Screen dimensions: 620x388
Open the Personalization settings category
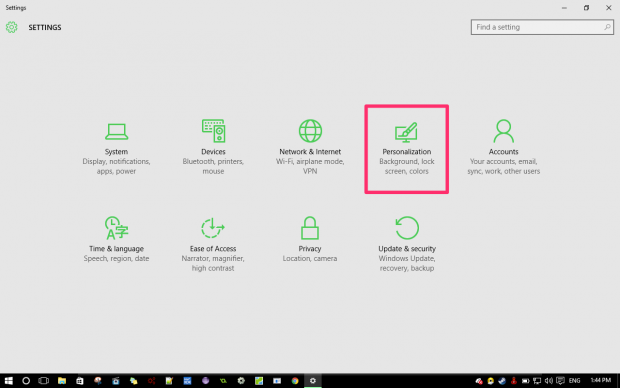406,149
